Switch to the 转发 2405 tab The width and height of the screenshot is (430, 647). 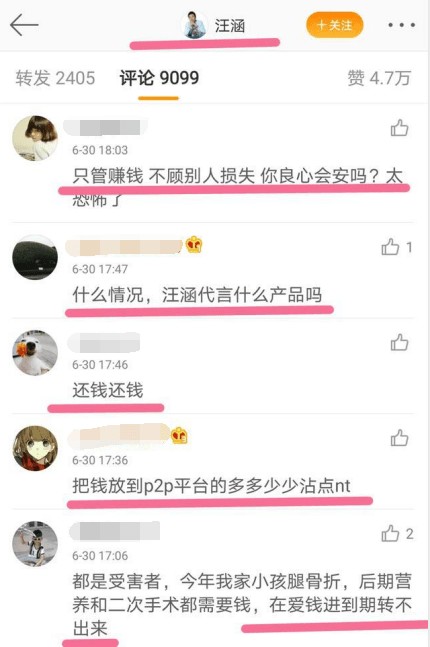click(55, 78)
